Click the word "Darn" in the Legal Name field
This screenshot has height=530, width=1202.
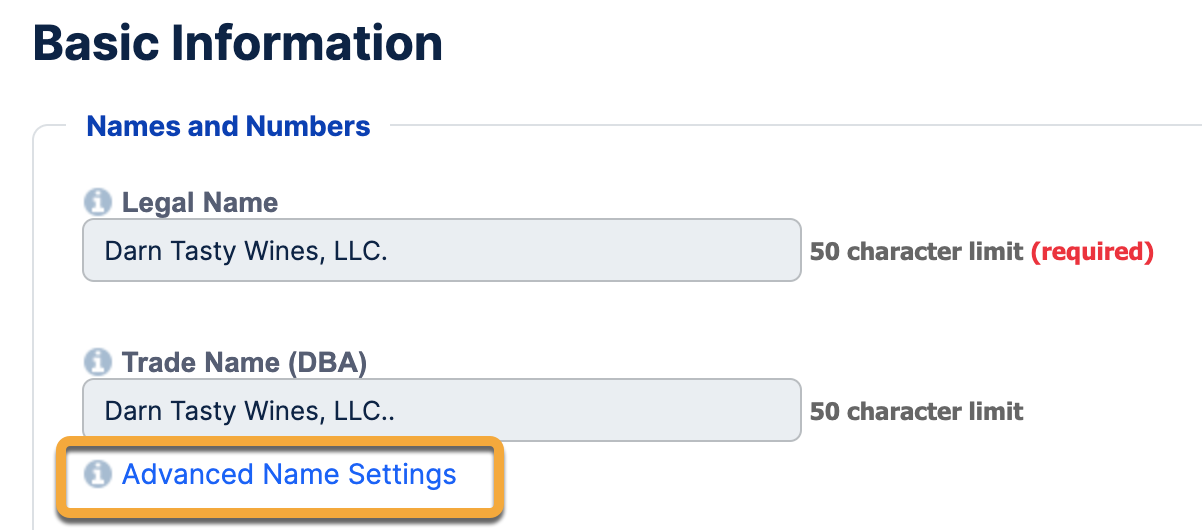coord(129,250)
